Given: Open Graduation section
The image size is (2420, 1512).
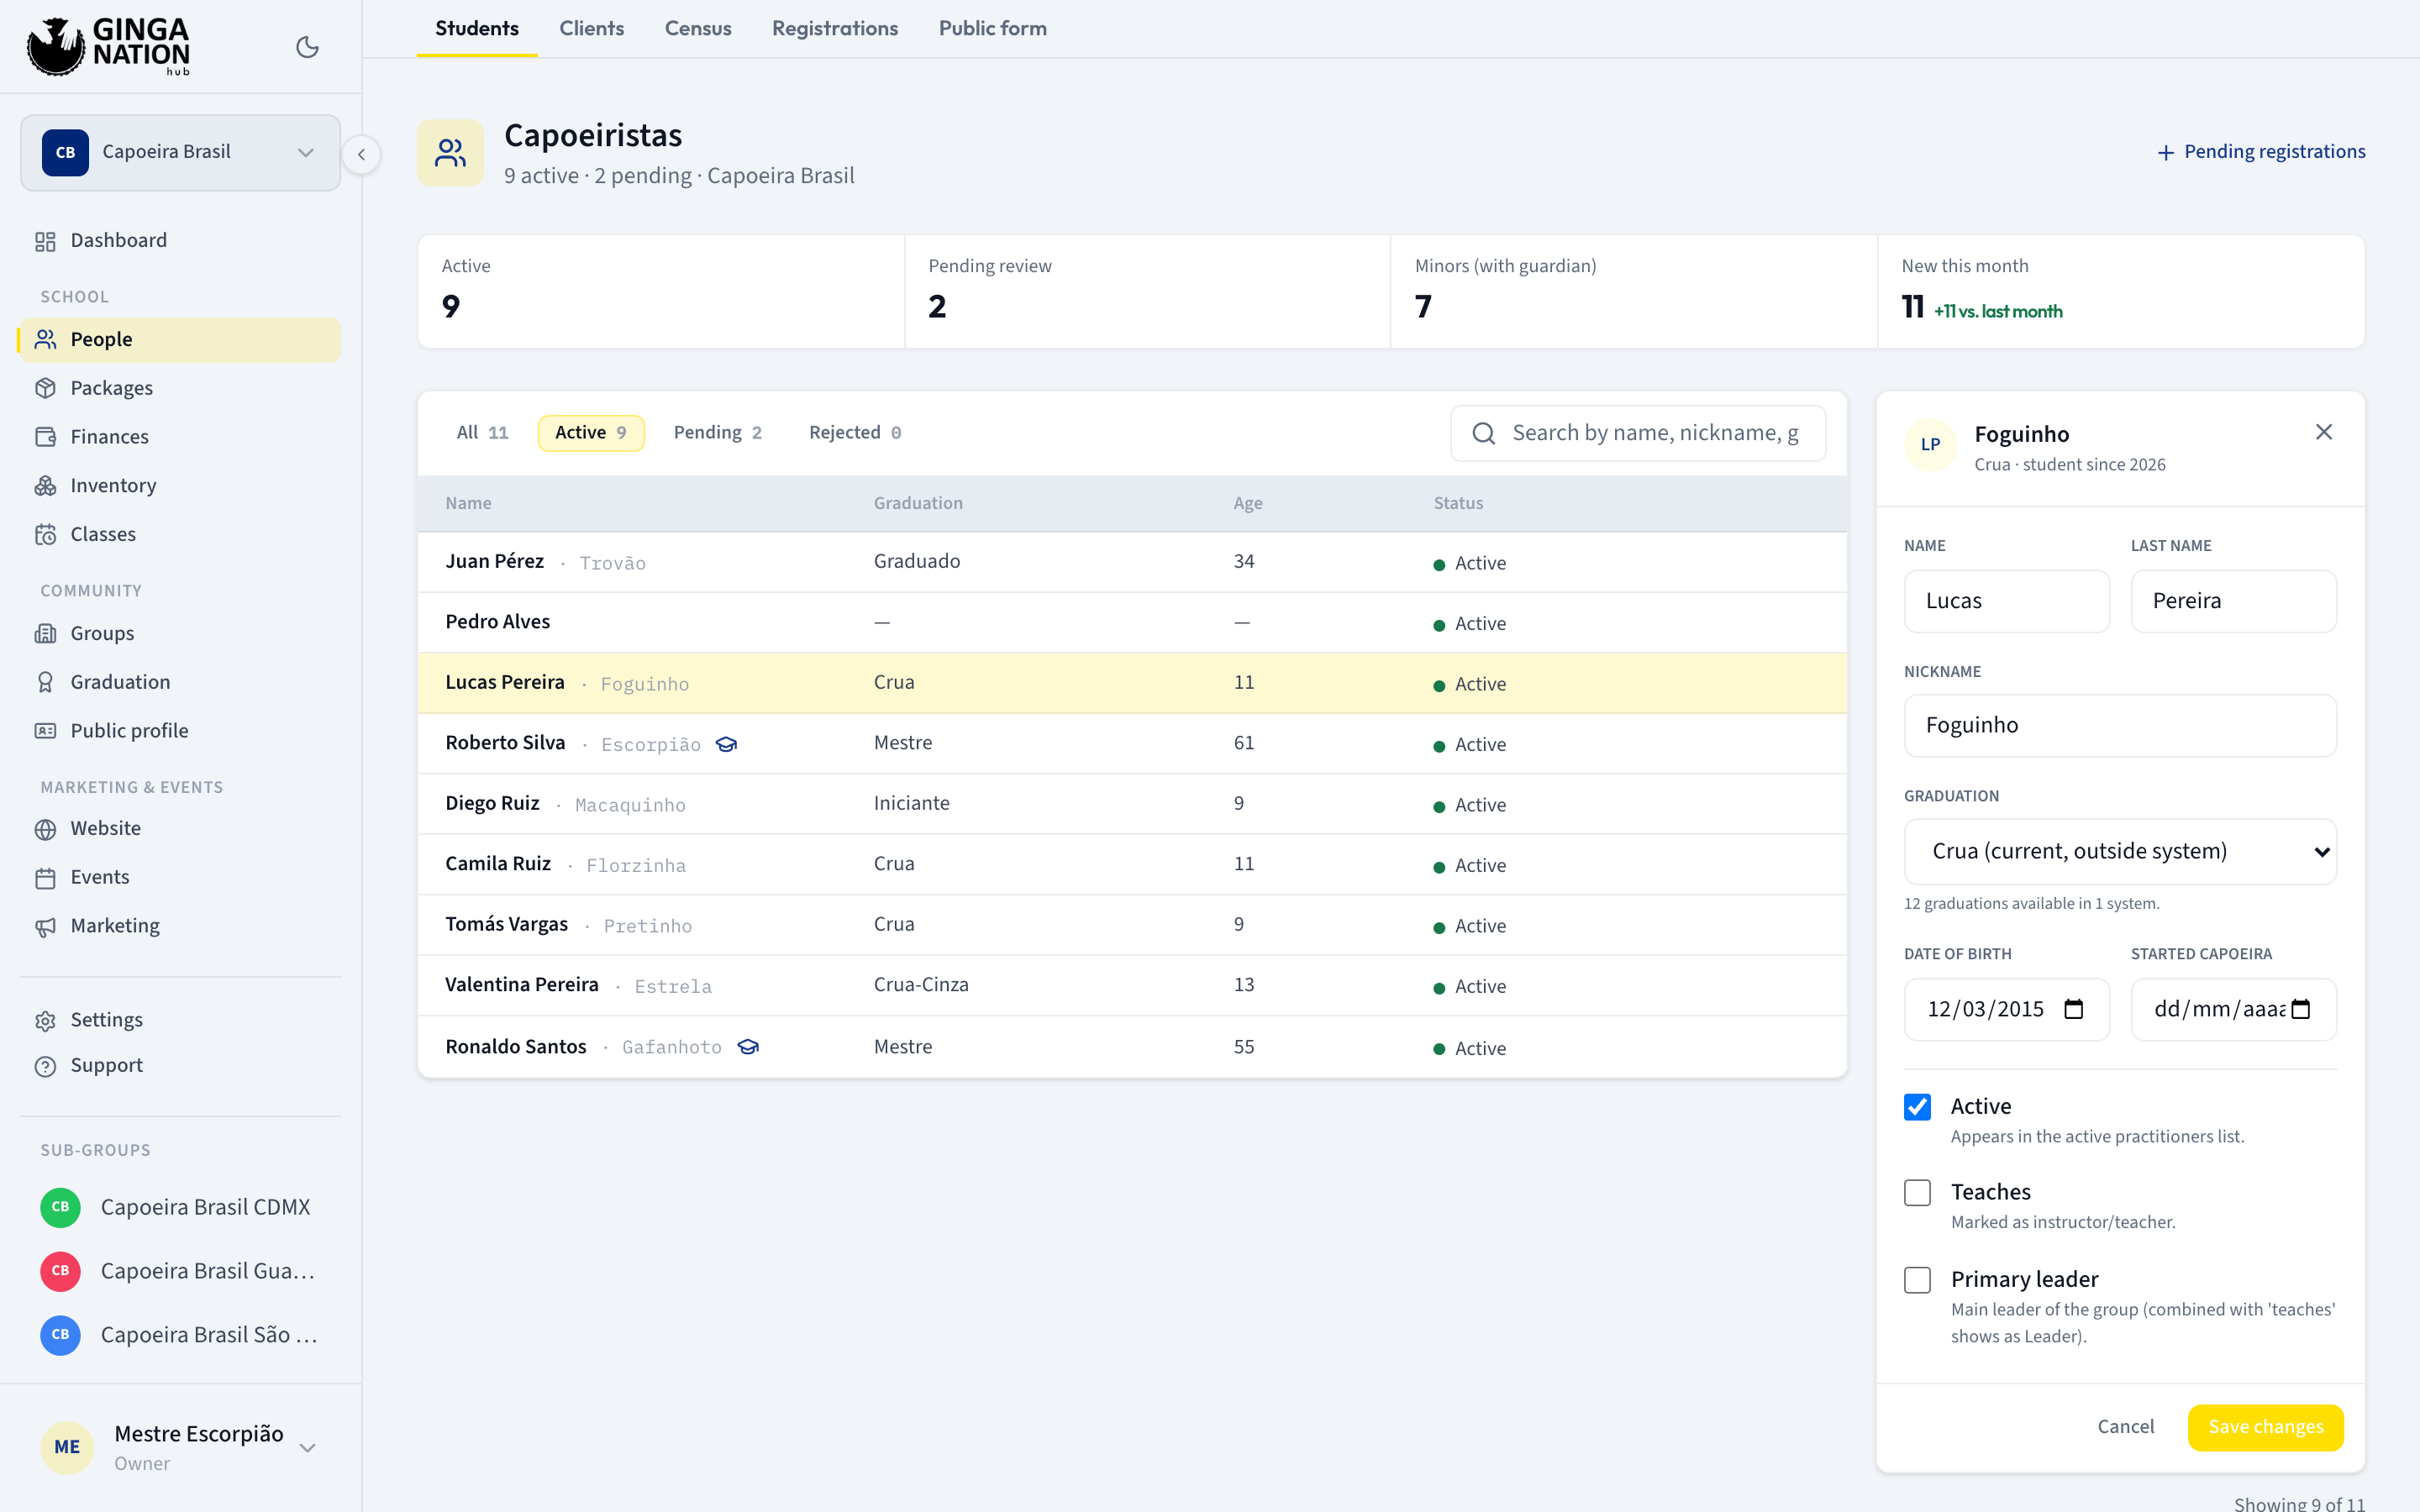Looking at the screenshot, I should click(180, 682).
